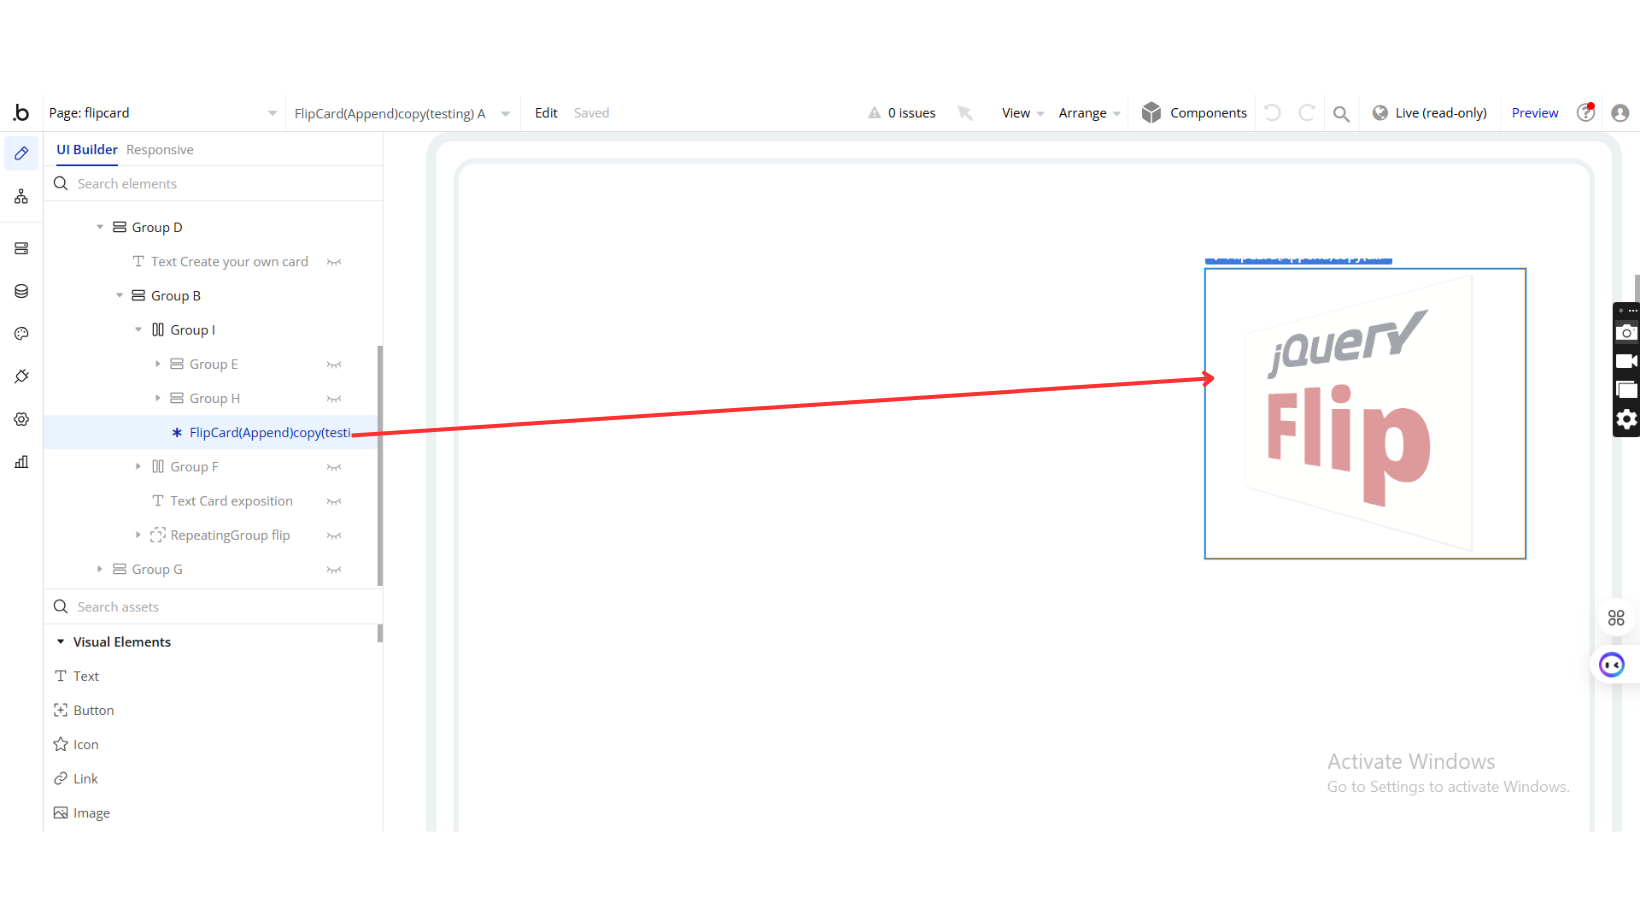The width and height of the screenshot is (1640, 924).
Task: Collapse the Group B tree node
Action: [119, 295]
